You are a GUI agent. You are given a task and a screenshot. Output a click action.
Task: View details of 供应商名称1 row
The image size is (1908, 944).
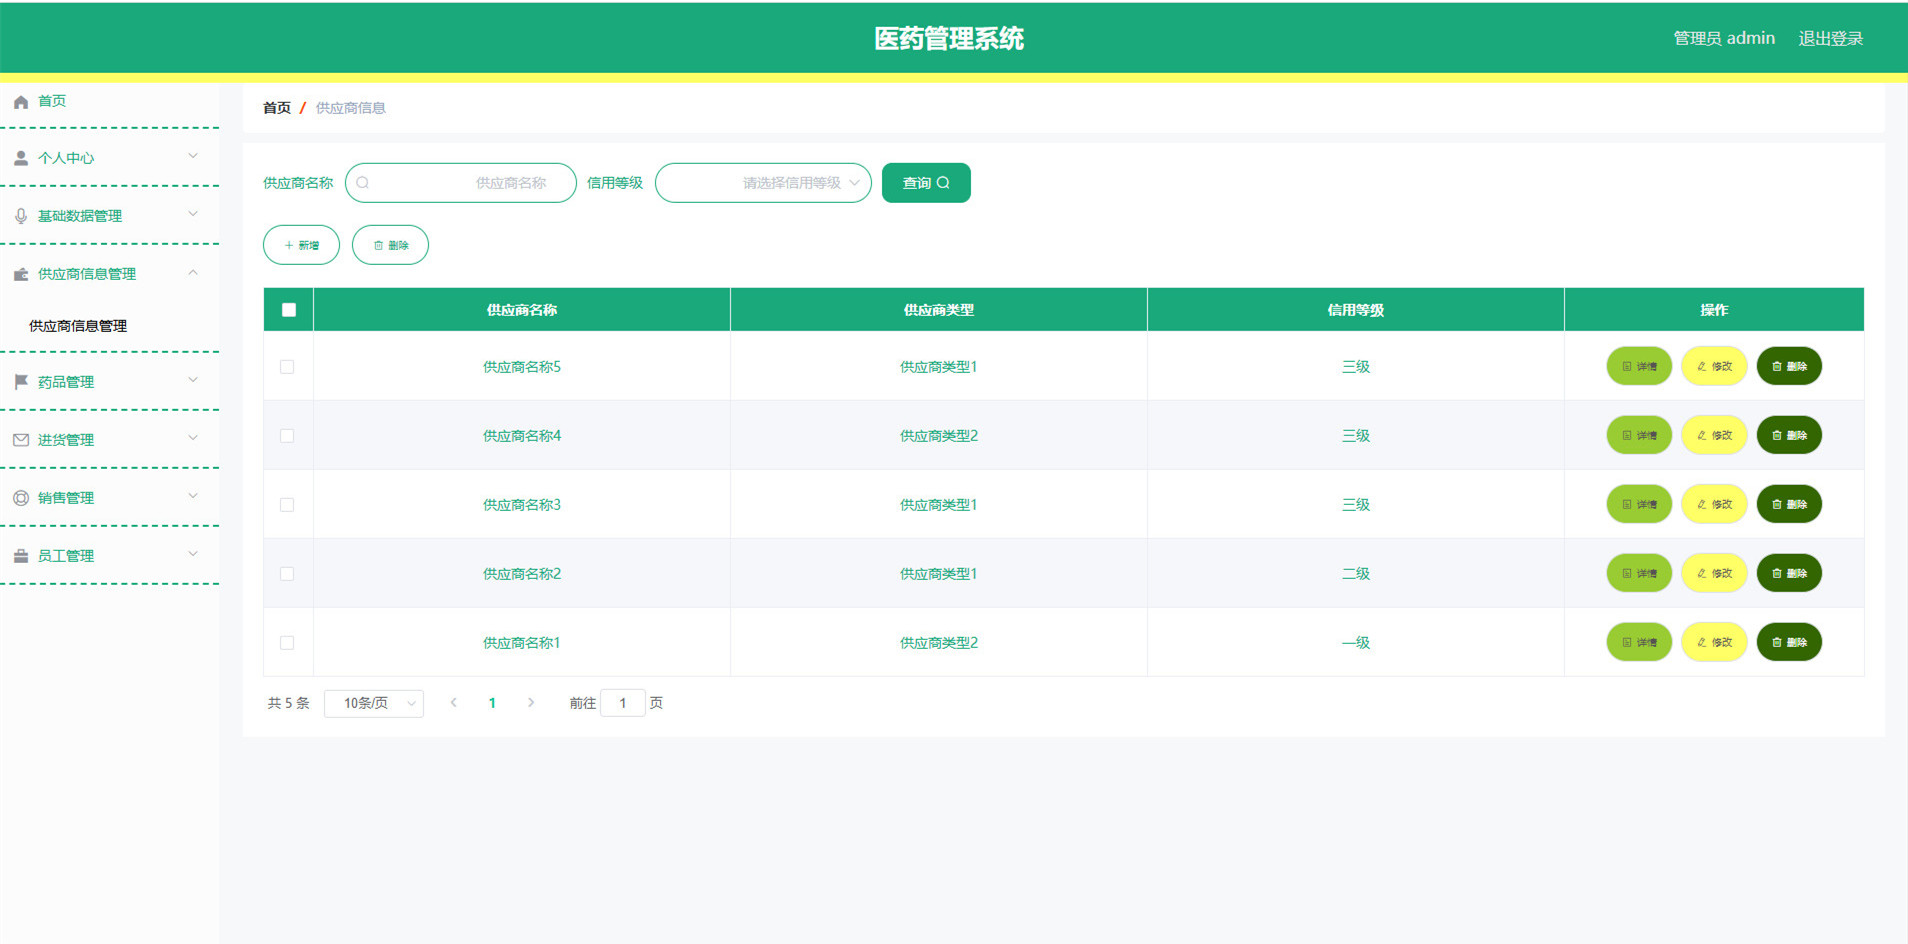coord(1639,642)
